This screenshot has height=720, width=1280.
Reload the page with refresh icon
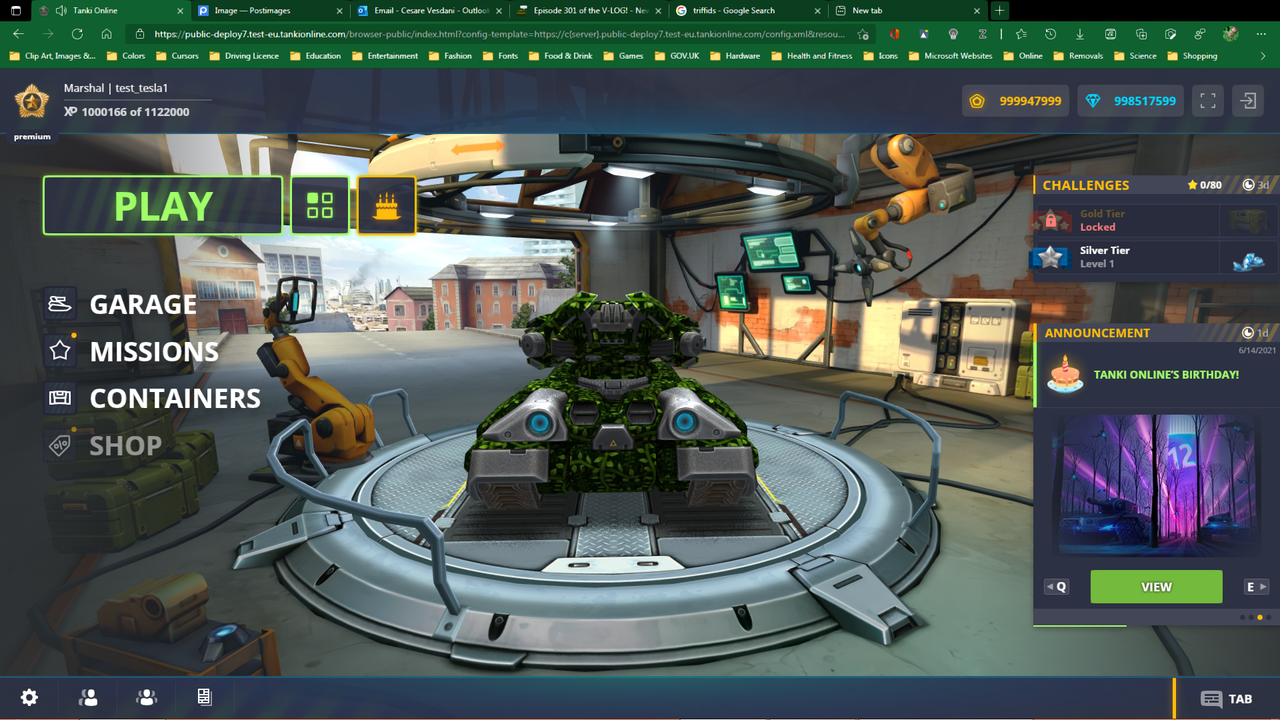click(x=76, y=34)
